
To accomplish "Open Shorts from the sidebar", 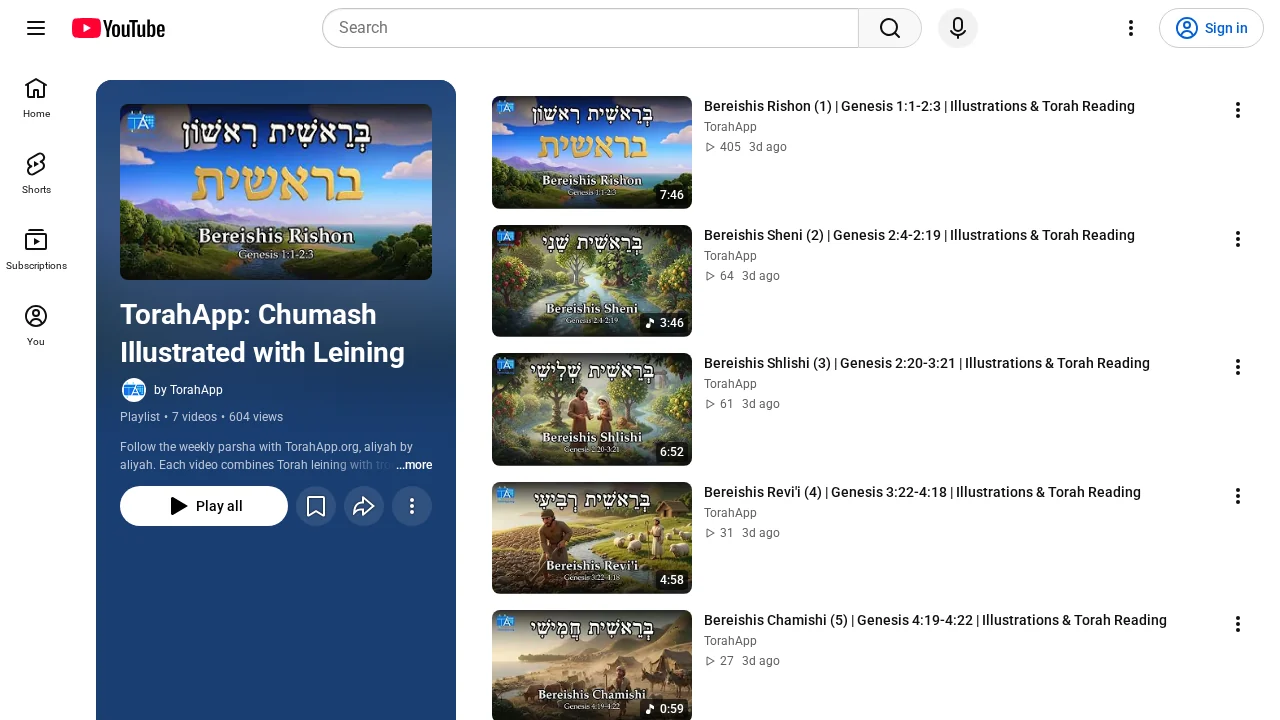I will pos(36,174).
